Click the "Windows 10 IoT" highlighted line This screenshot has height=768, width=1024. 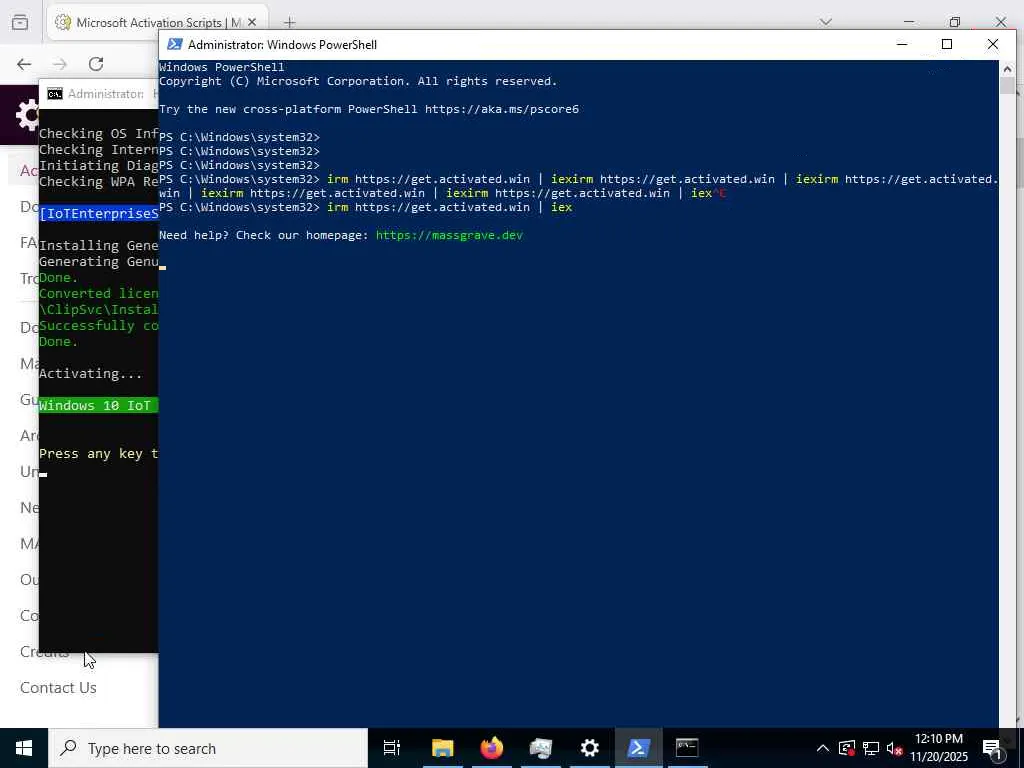pos(98,406)
